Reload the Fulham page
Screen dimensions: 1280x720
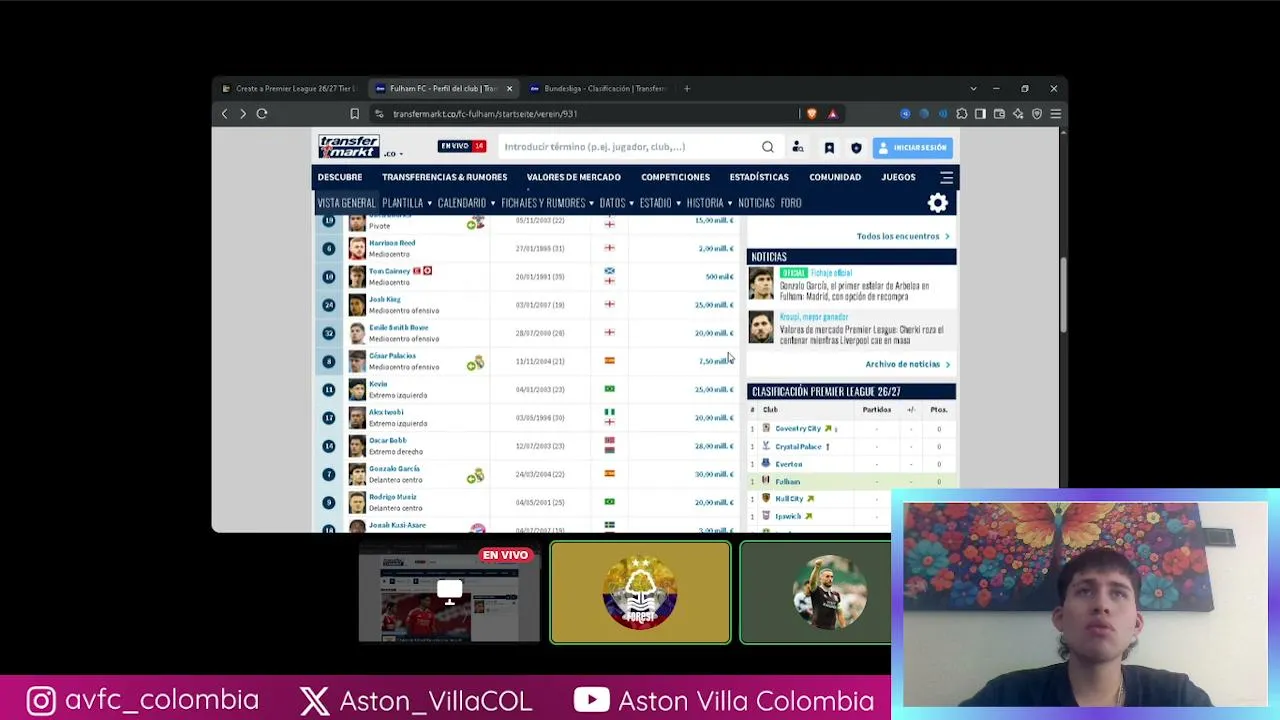[x=262, y=114]
